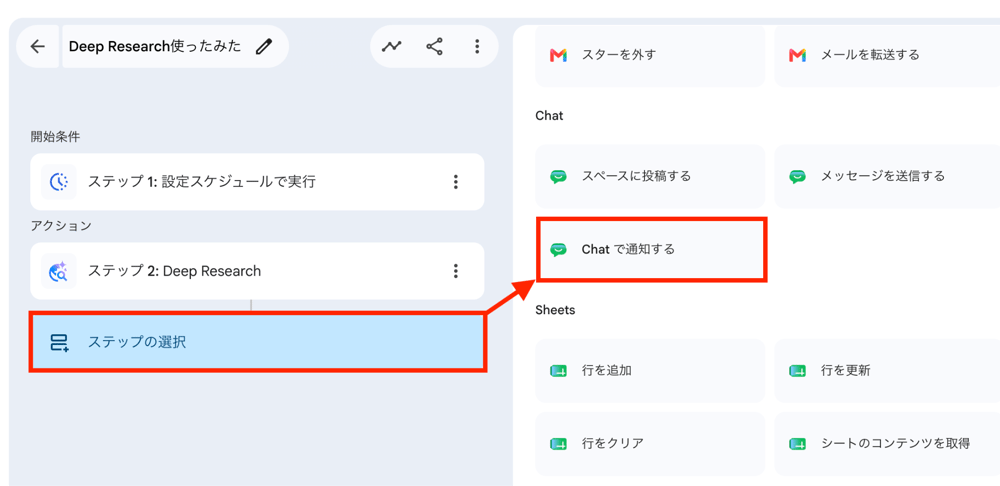Click Chat icon next to Chat で通知する
1000x486 pixels.
point(558,250)
